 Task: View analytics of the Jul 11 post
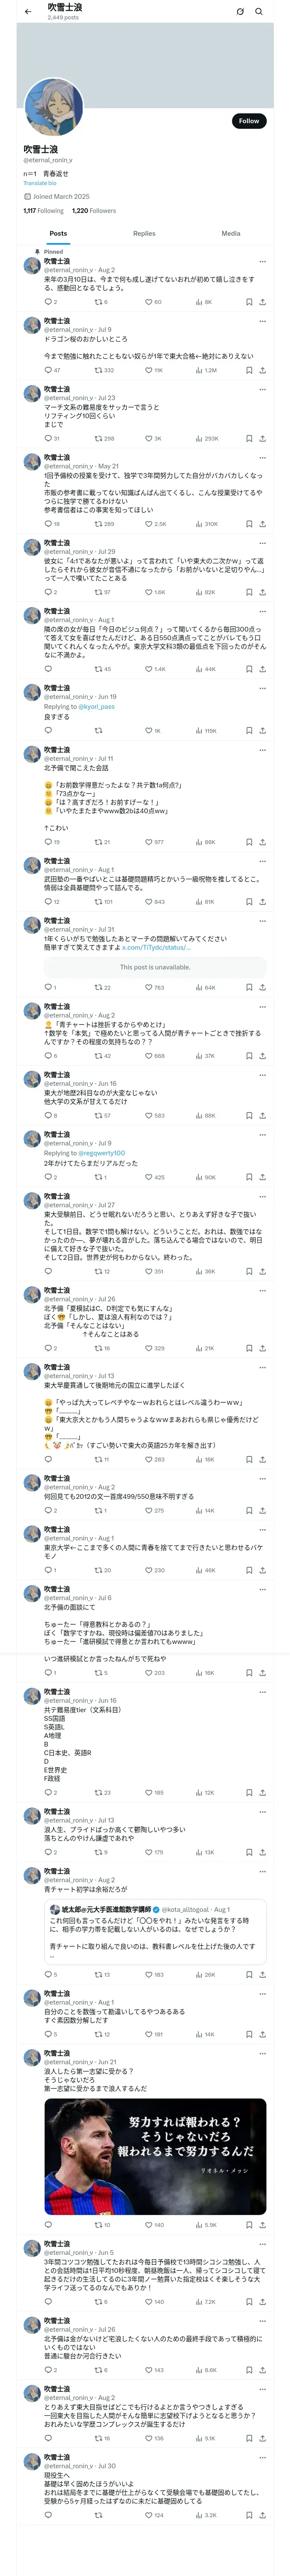coord(200,842)
